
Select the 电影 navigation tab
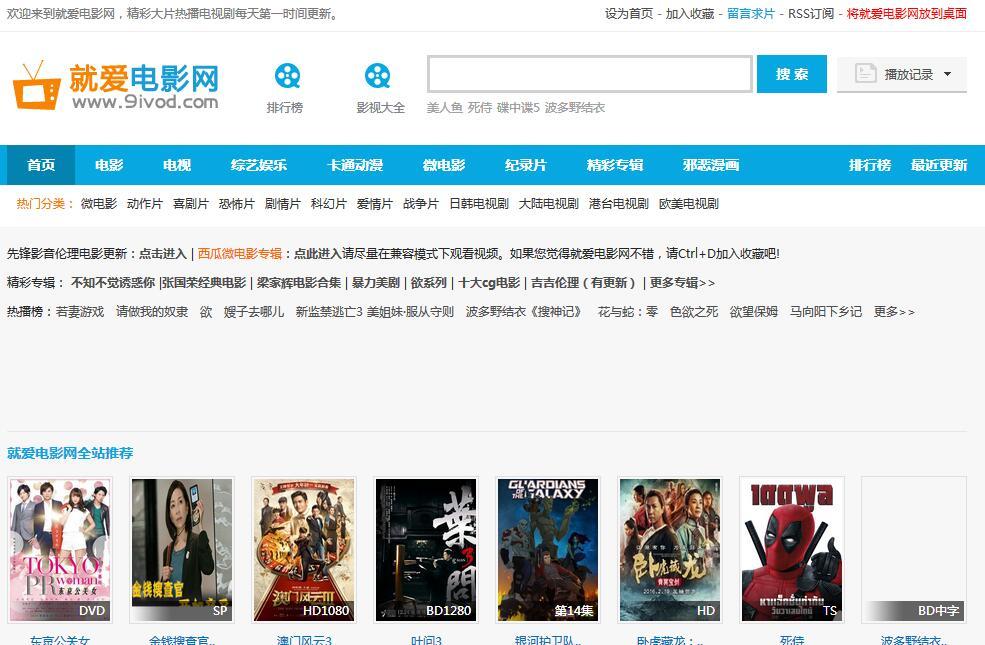pyautogui.click(x=109, y=165)
